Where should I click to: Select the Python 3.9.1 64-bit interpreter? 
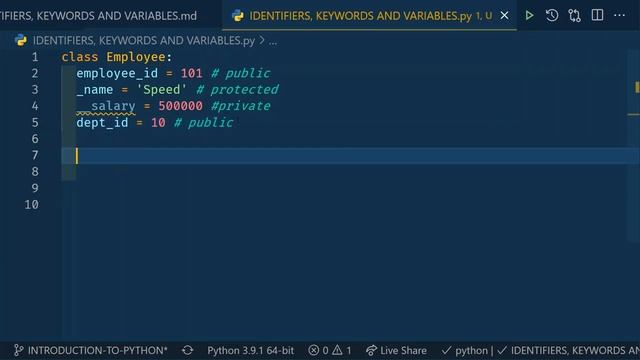pos(250,350)
